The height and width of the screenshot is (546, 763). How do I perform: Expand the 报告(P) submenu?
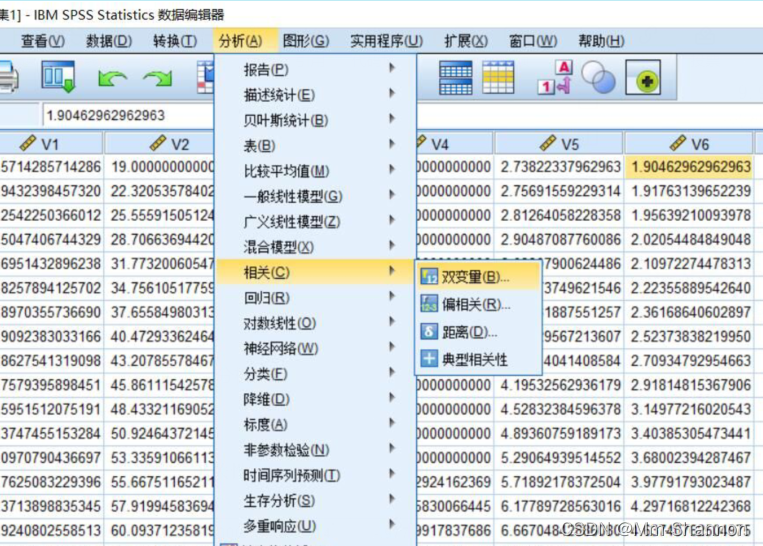click(x=315, y=70)
